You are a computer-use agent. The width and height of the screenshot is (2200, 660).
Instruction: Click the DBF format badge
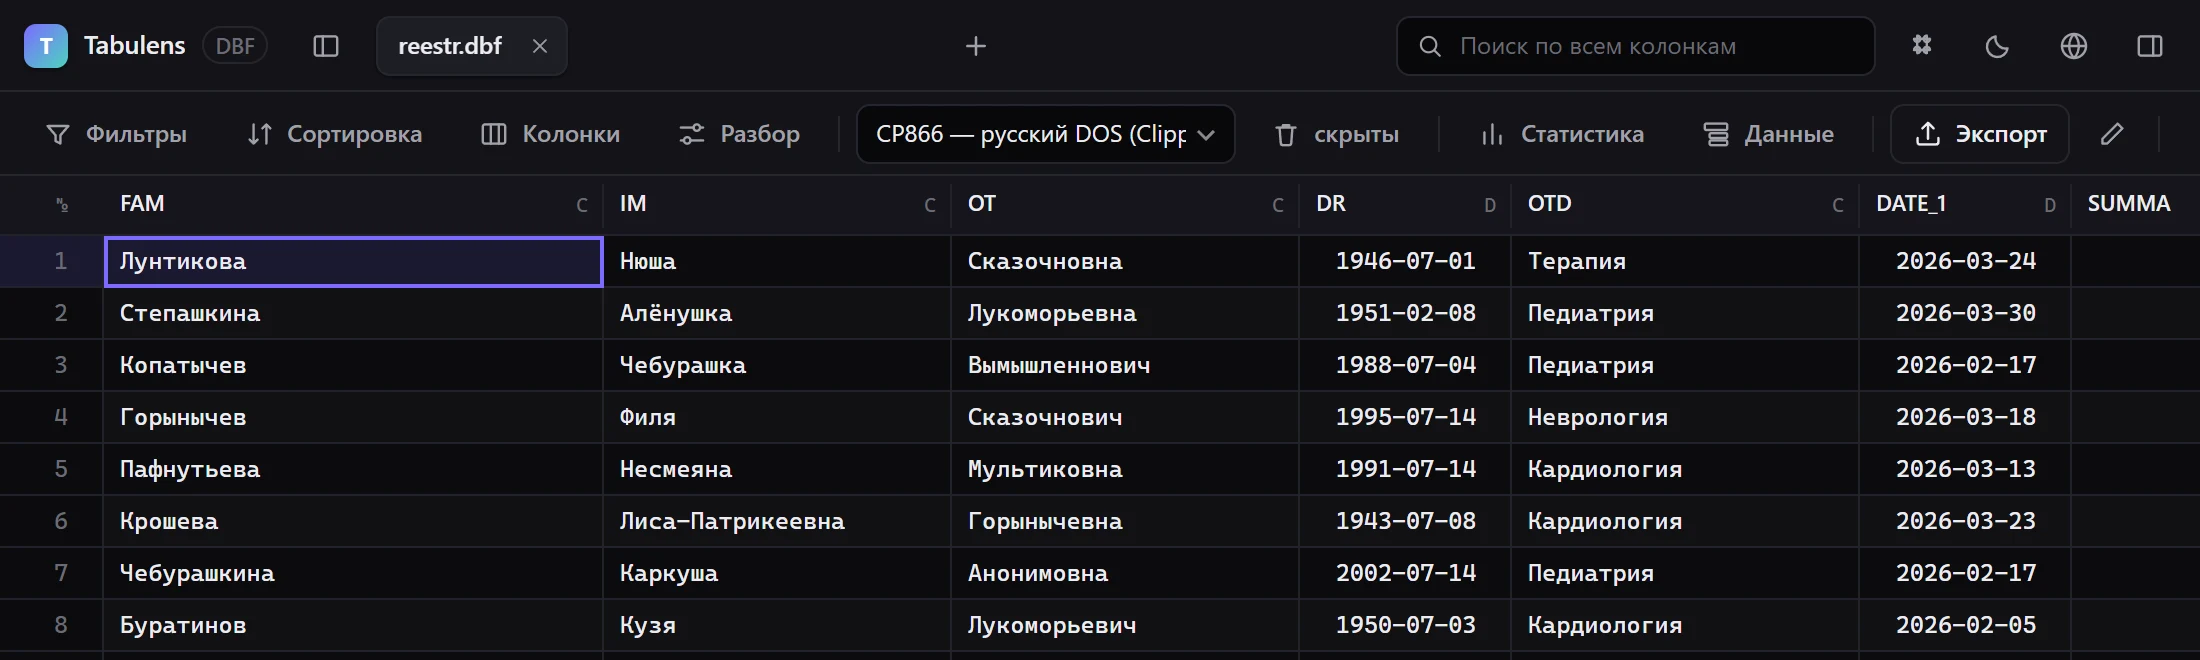[x=235, y=46]
